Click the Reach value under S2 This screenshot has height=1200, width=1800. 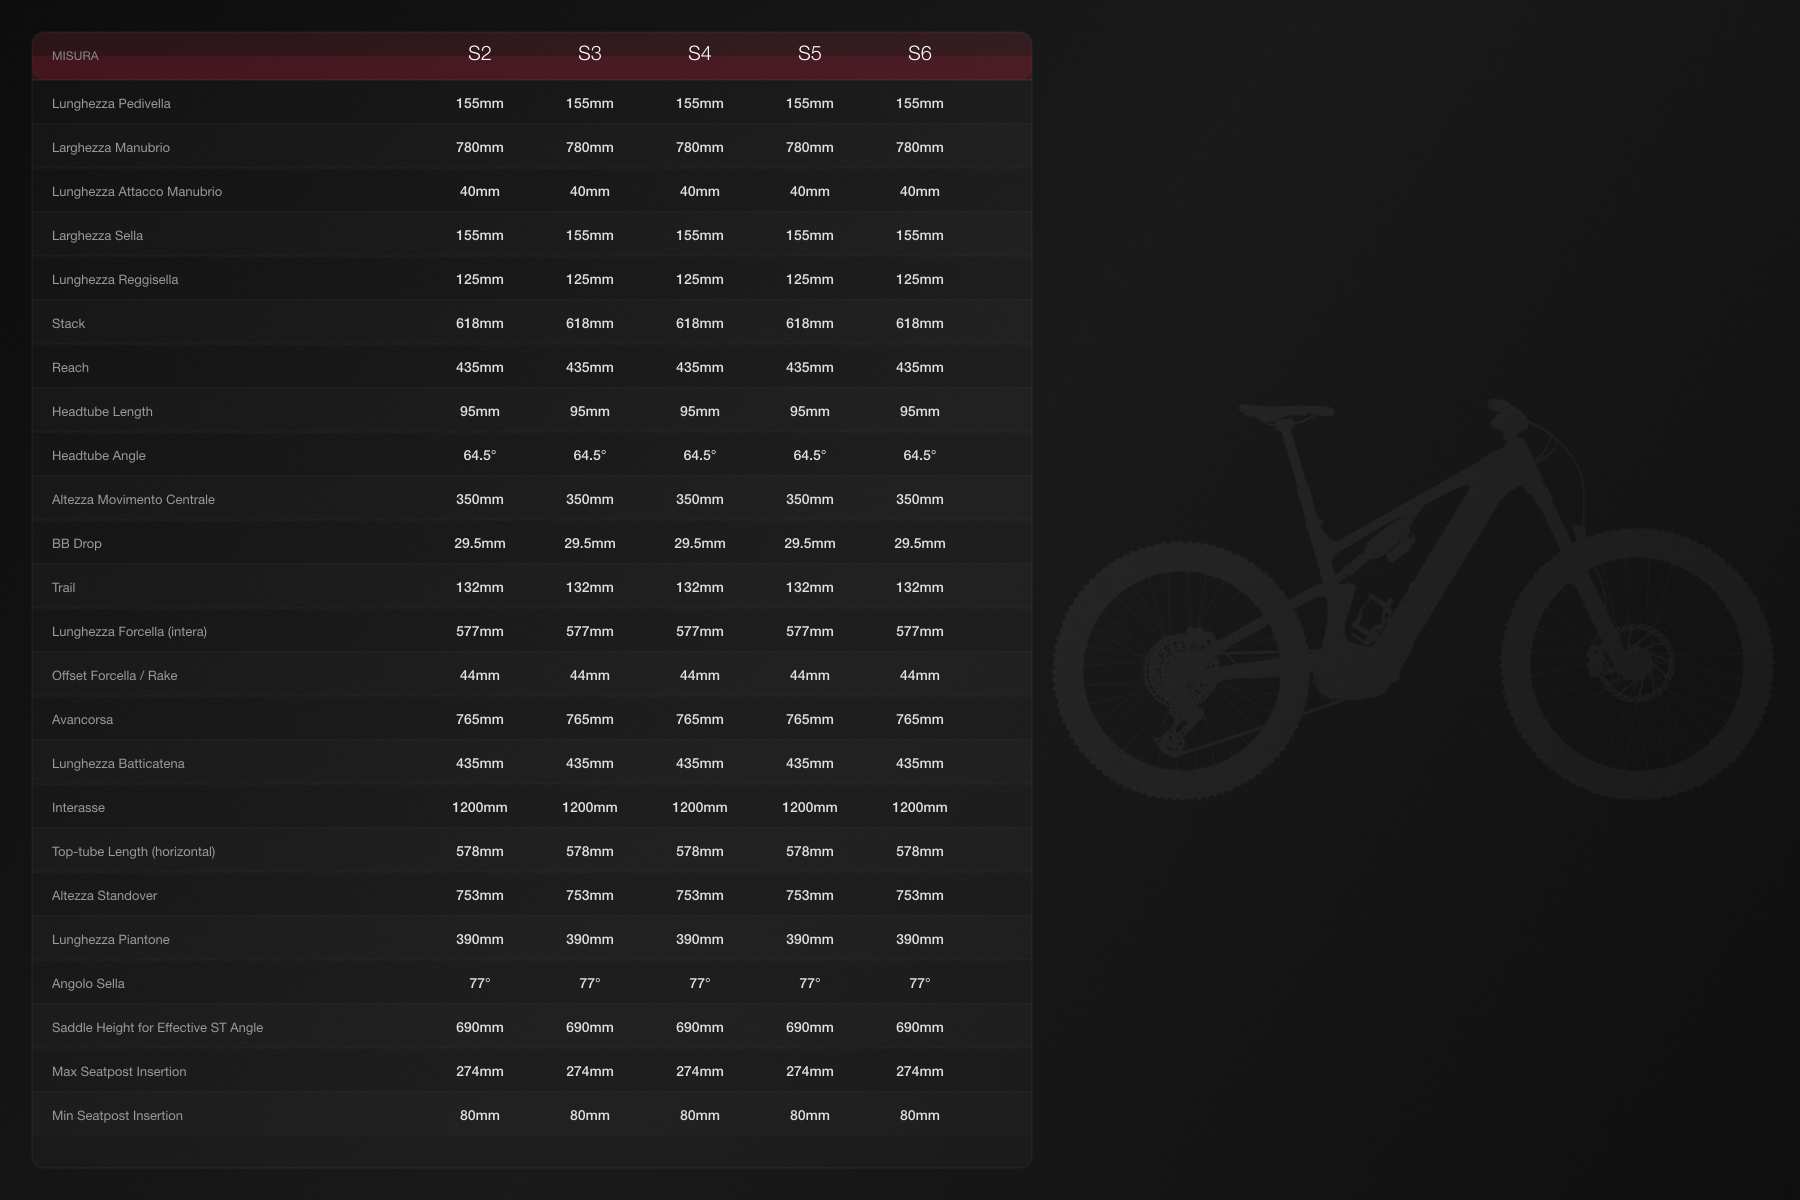pyautogui.click(x=479, y=368)
